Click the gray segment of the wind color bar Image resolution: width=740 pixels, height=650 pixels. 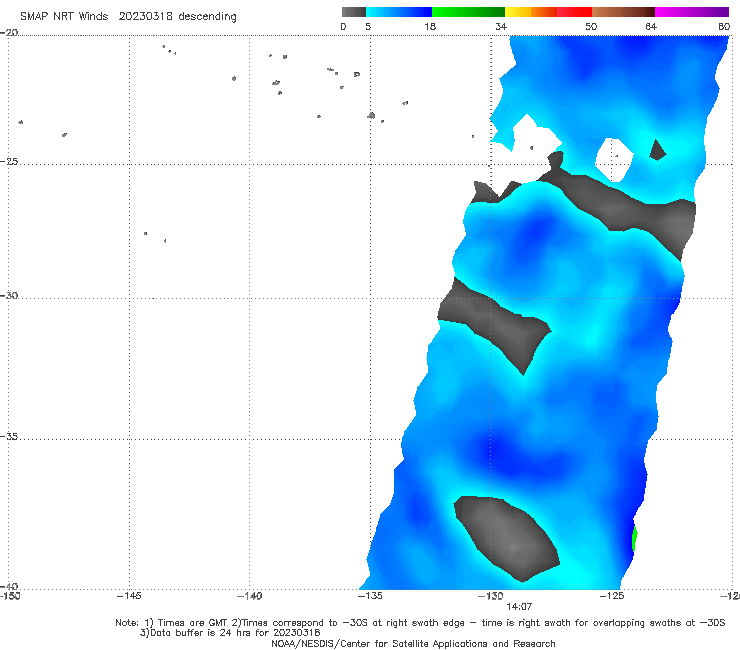(353, 12)
